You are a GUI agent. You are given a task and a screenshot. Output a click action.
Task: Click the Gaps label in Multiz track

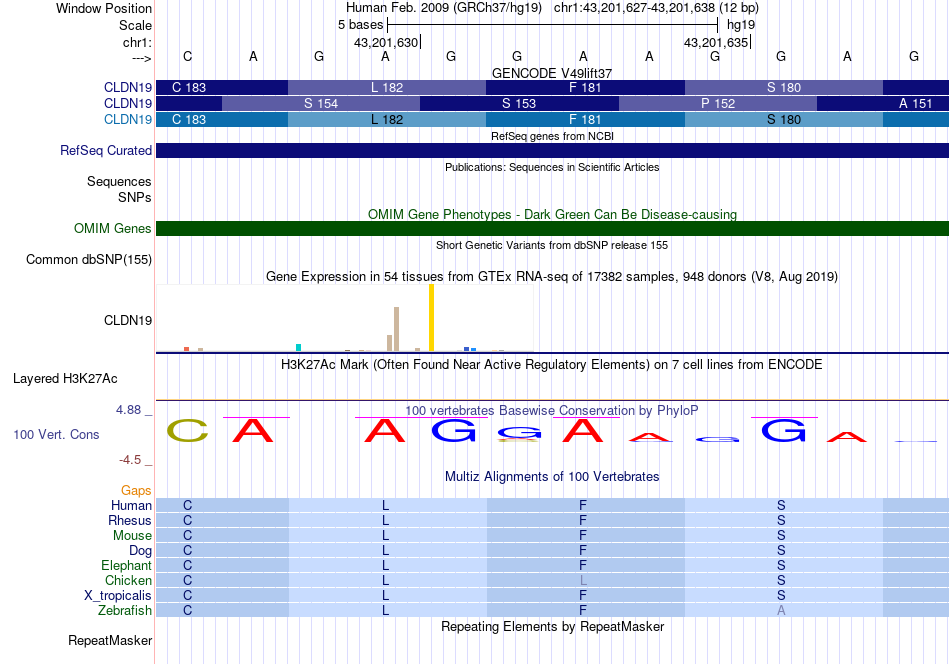pyautogui.click(x=136, y=490)
